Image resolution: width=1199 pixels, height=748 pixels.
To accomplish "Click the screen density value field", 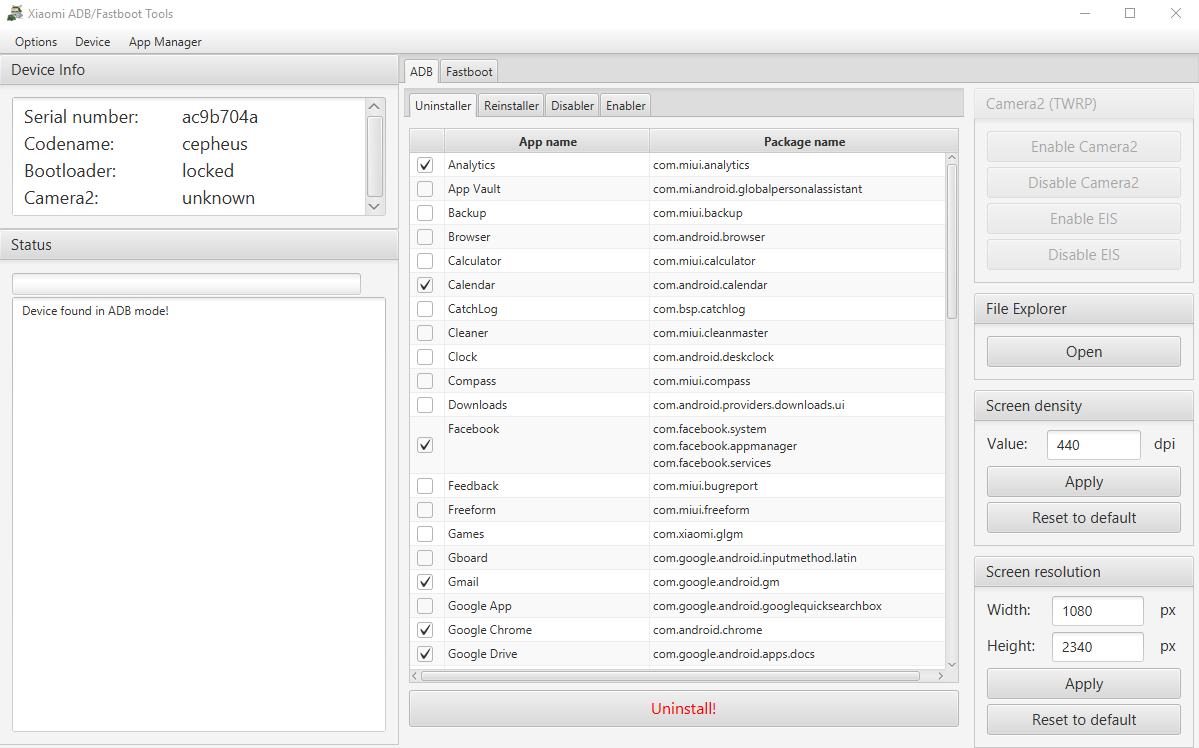I will tap(1093, 445).
